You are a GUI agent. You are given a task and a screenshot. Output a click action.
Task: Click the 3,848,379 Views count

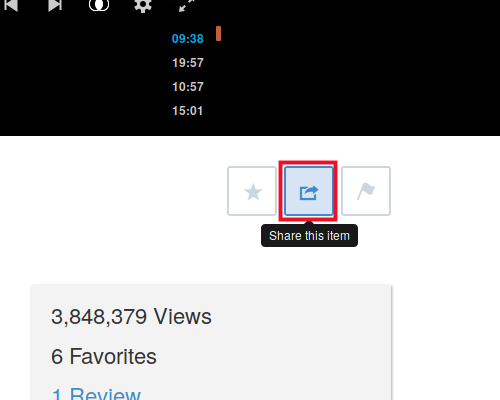[x=131, y=316]
